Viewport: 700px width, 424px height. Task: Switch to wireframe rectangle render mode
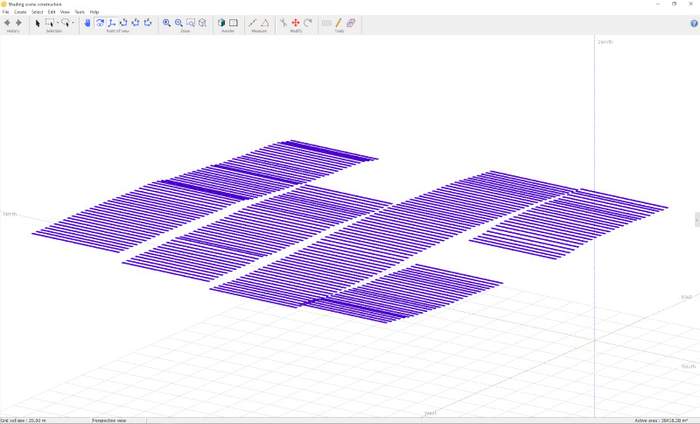pos(233,23)
